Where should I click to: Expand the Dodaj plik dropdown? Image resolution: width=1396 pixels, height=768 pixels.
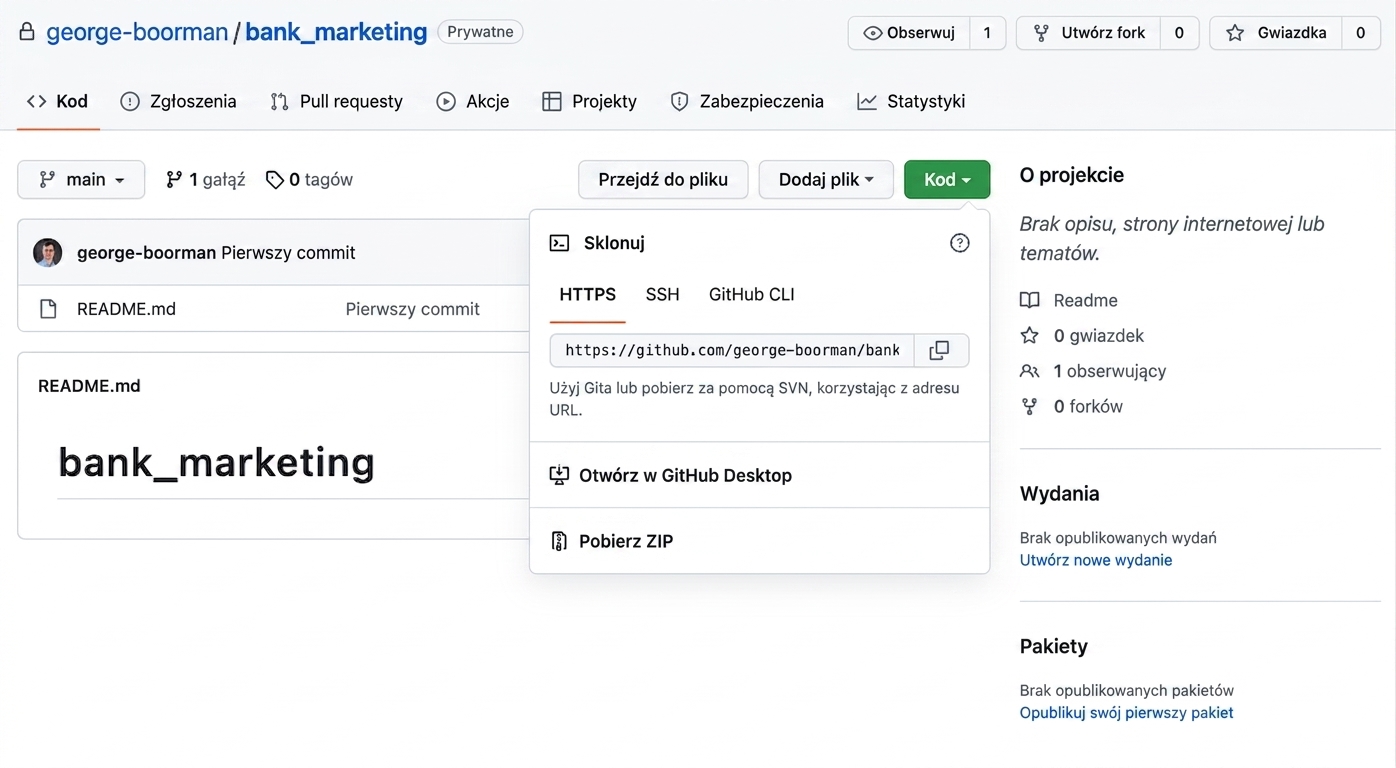[x=826, y=180]
